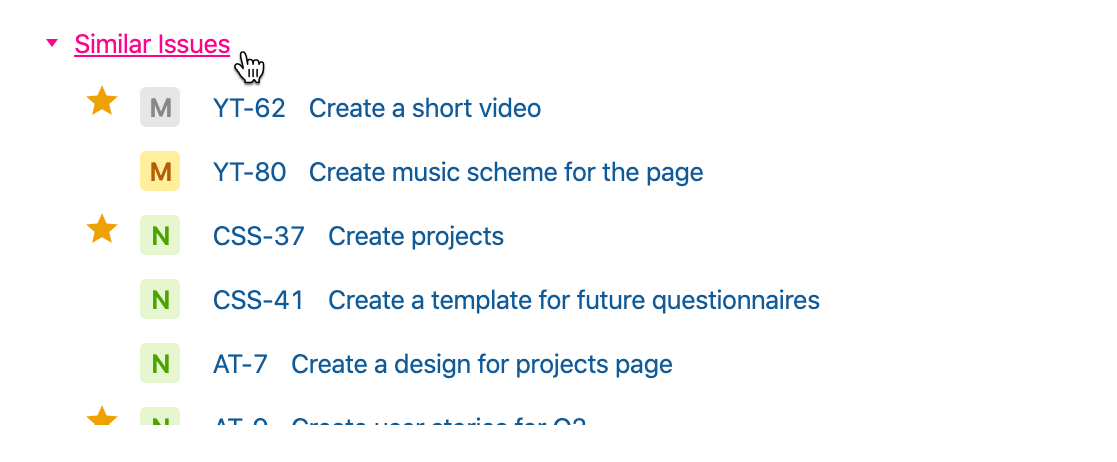Toggle the star on CSS-37
The width and height of the screenshot is (1117, 462).
(102, 230)
